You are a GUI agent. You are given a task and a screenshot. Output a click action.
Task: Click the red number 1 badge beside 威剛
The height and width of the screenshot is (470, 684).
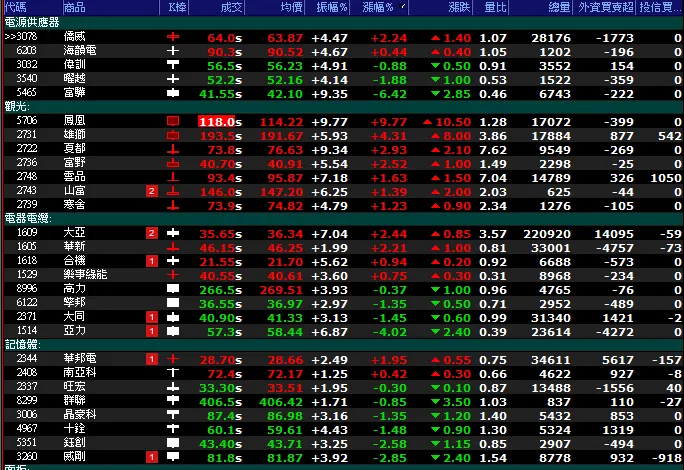coord(151,457)
